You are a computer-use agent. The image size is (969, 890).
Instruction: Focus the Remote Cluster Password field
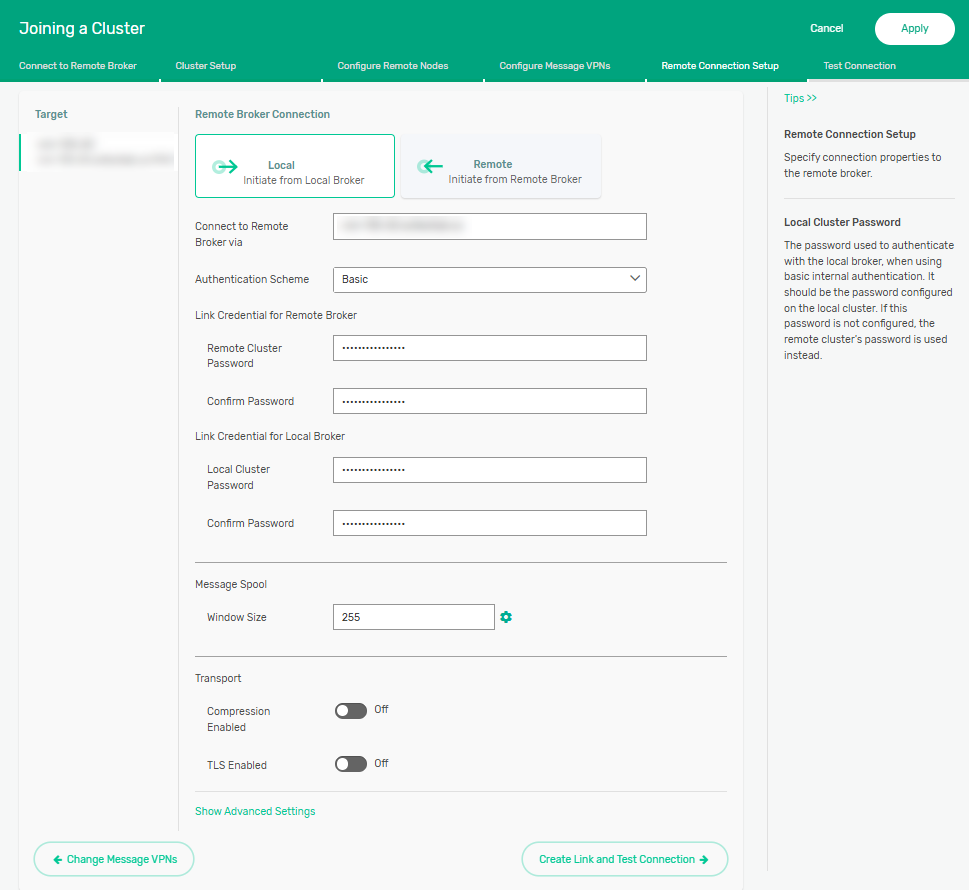tap(489, 348)
